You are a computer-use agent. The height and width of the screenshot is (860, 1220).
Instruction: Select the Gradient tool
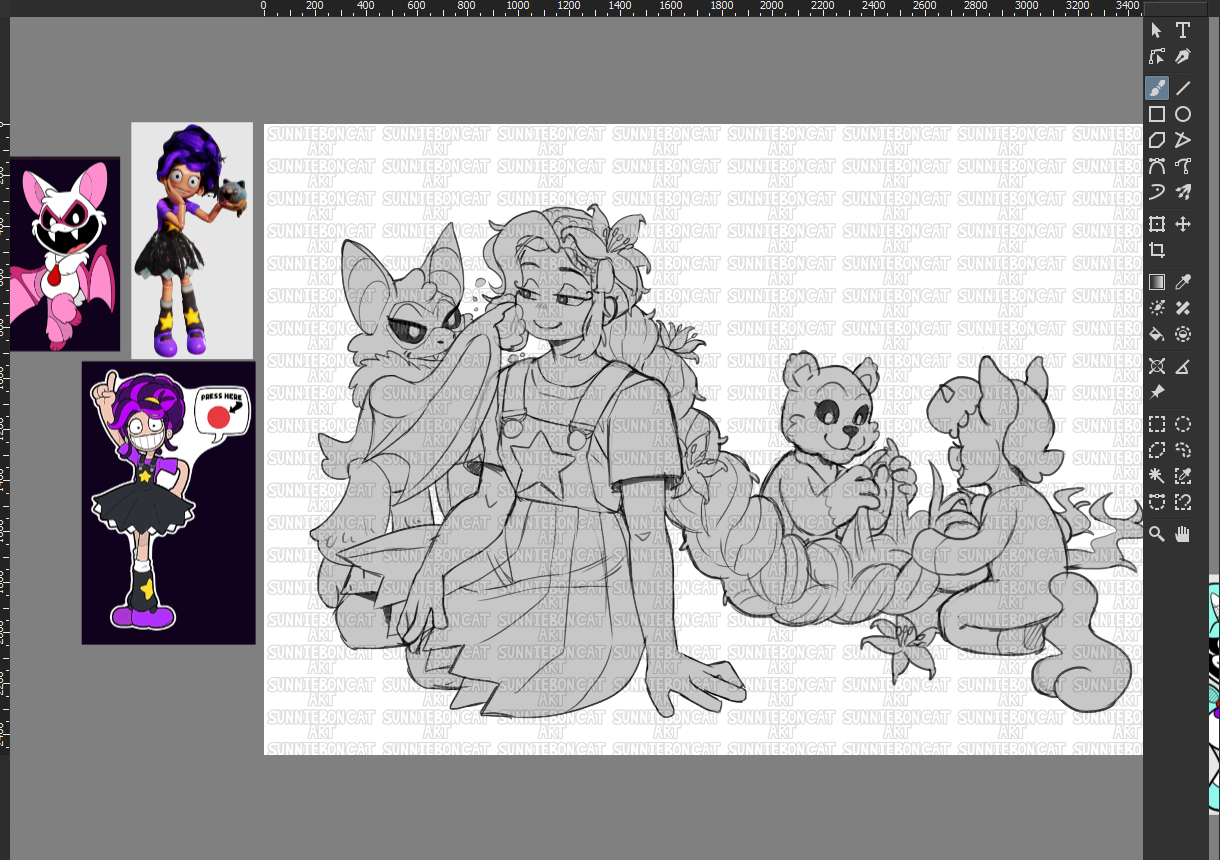click(1157, 282)
